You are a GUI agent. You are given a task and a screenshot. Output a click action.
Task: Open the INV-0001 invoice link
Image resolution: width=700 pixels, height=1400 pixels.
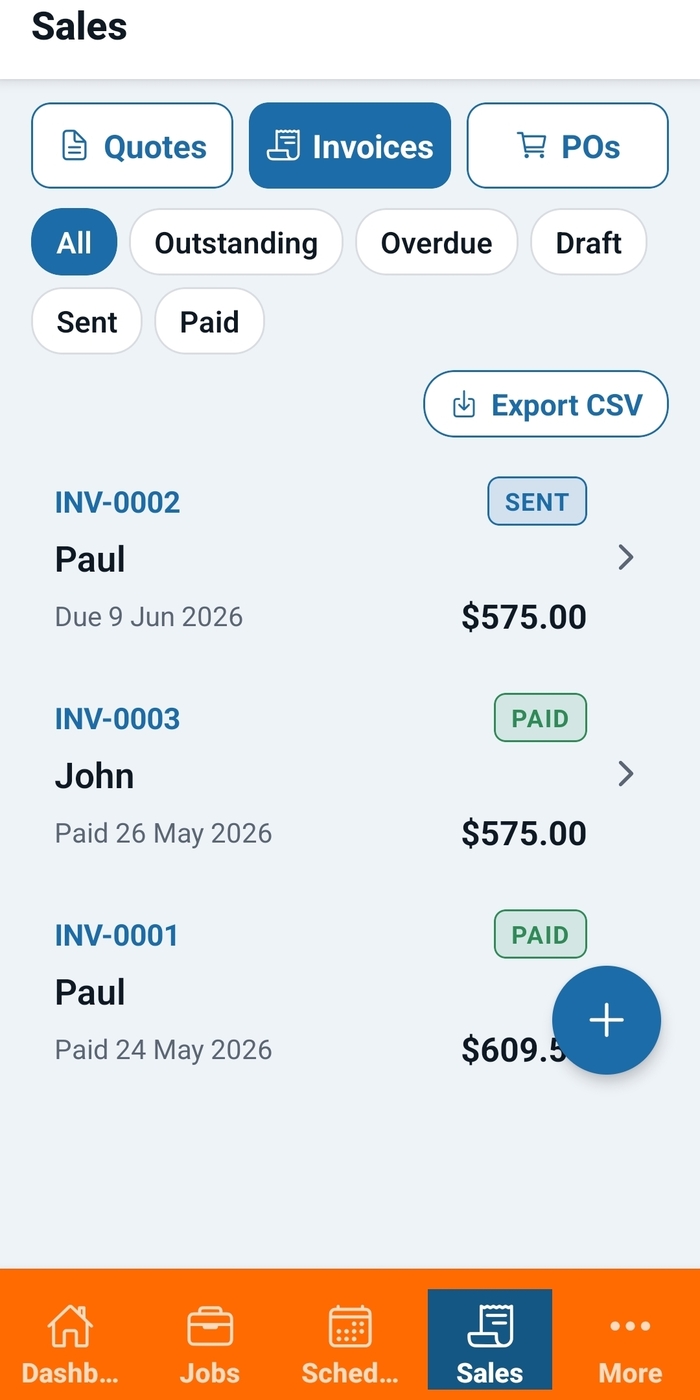point(117,935)
